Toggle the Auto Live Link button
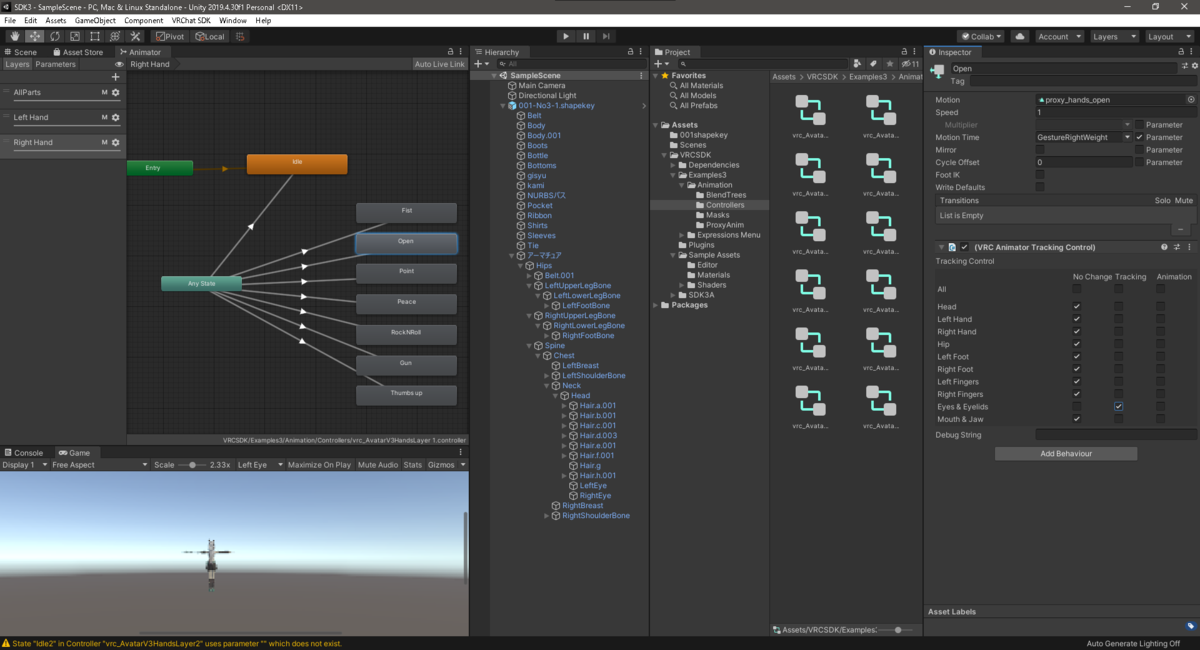Image resolution: width=1200 pixels, height=650 pixels. pos(440,64)
